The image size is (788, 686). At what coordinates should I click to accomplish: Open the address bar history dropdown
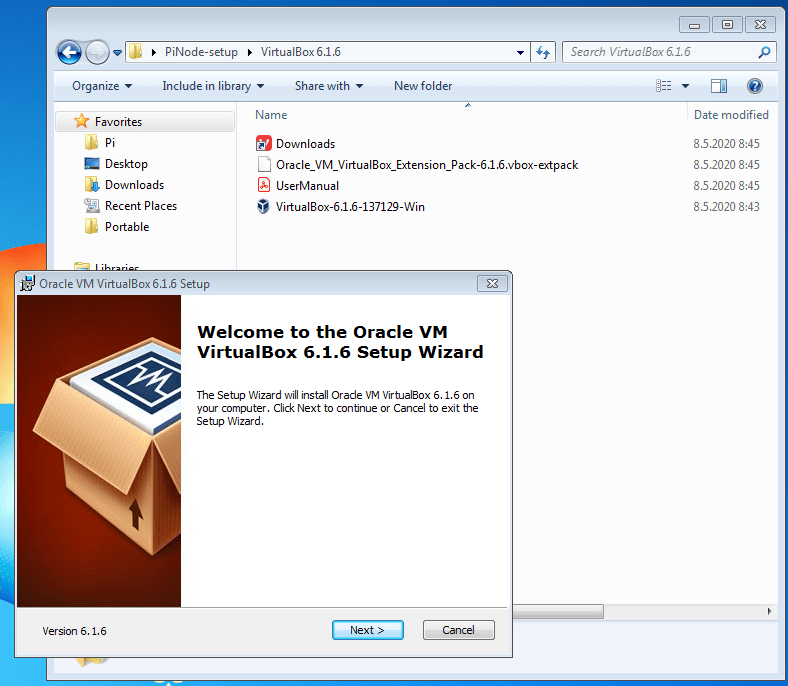click(520, 52)
